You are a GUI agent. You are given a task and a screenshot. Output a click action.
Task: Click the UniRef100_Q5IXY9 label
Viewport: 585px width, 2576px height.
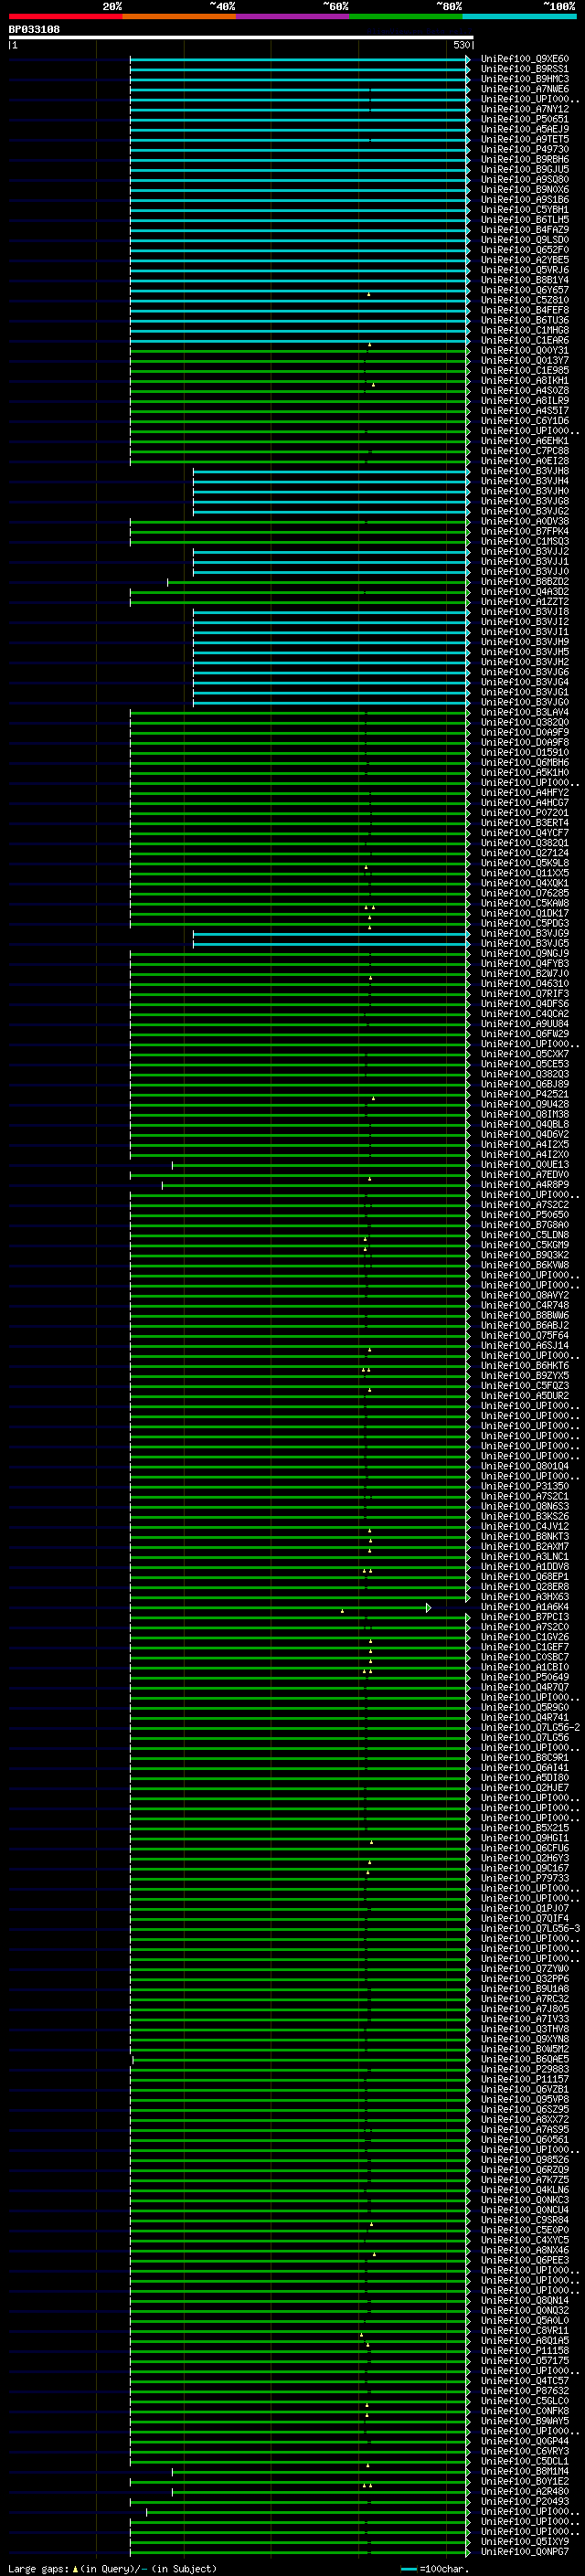(524, 2542)
